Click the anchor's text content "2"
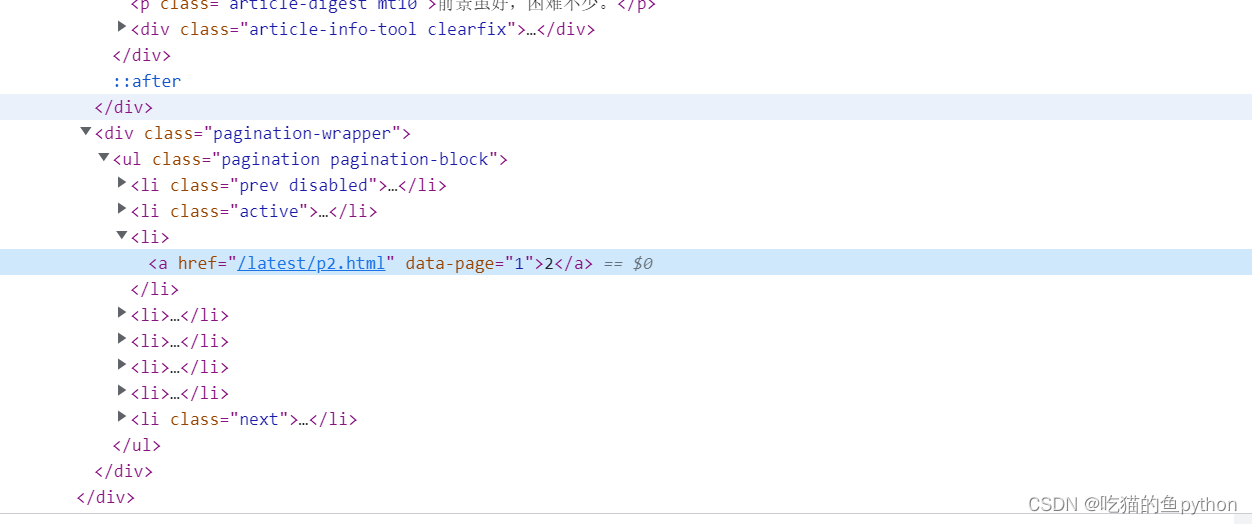This screenshot has width=1252, height=524. pyautogui.click(x=549, y=264)
